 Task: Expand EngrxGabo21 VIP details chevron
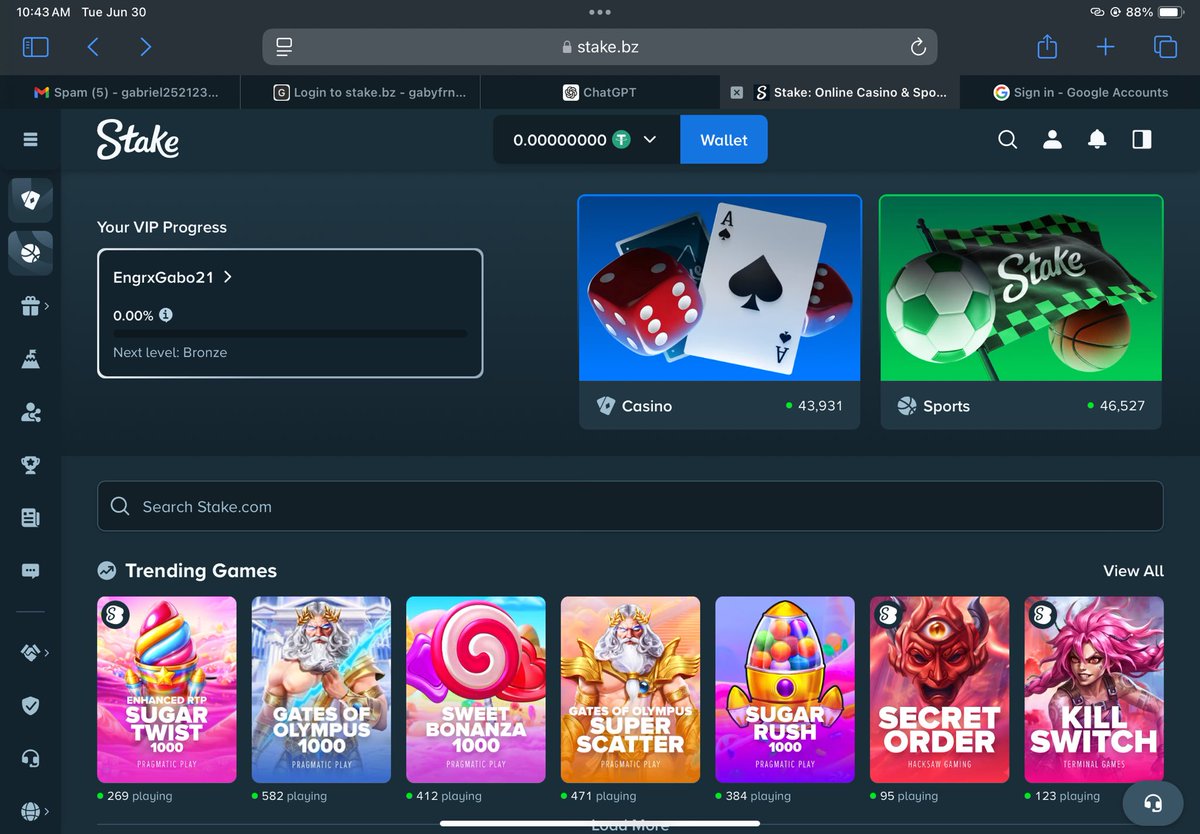click(228, 277)
